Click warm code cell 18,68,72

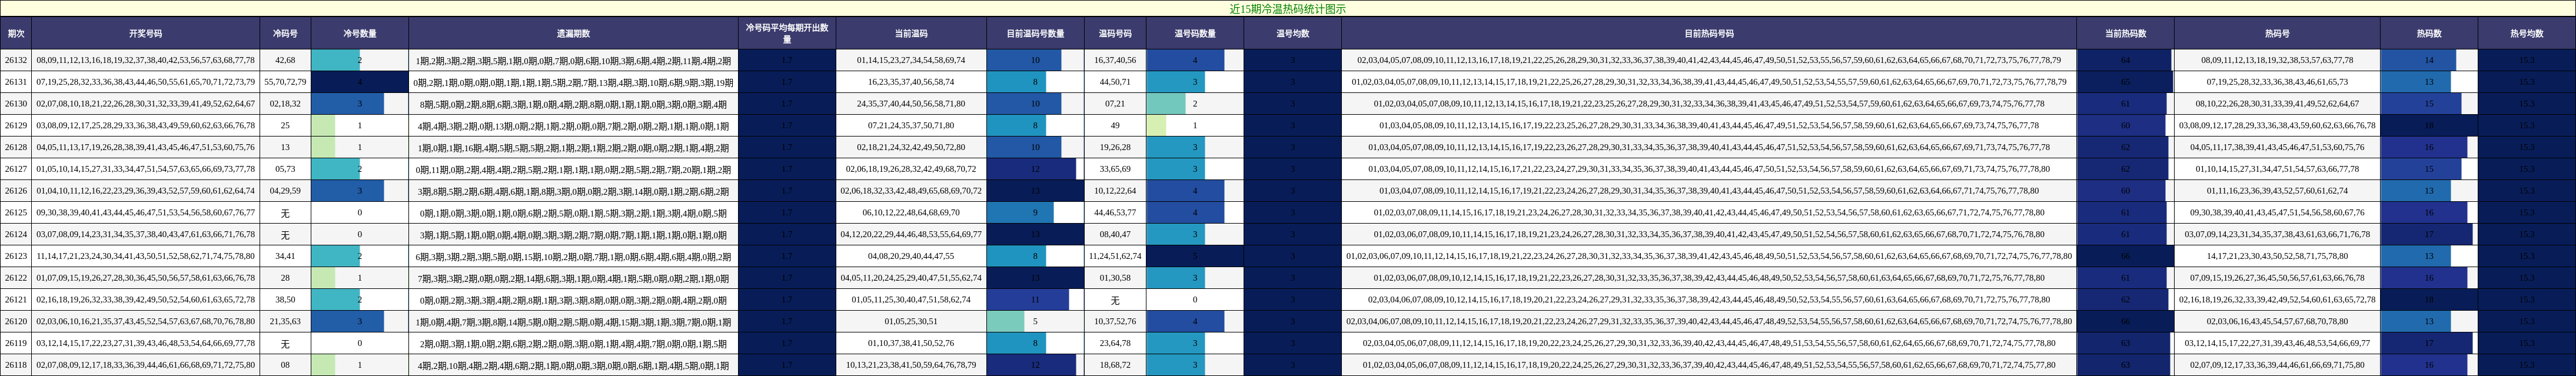pyautogui.click(x=1115, y=365)
